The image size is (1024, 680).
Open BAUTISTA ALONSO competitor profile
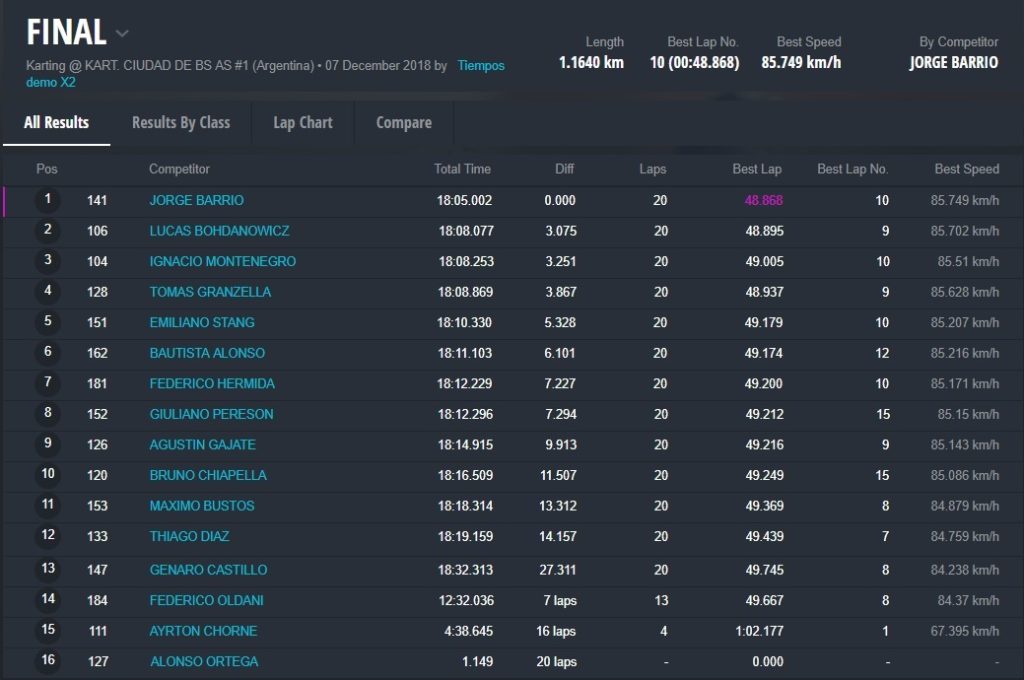coord(207,353)
